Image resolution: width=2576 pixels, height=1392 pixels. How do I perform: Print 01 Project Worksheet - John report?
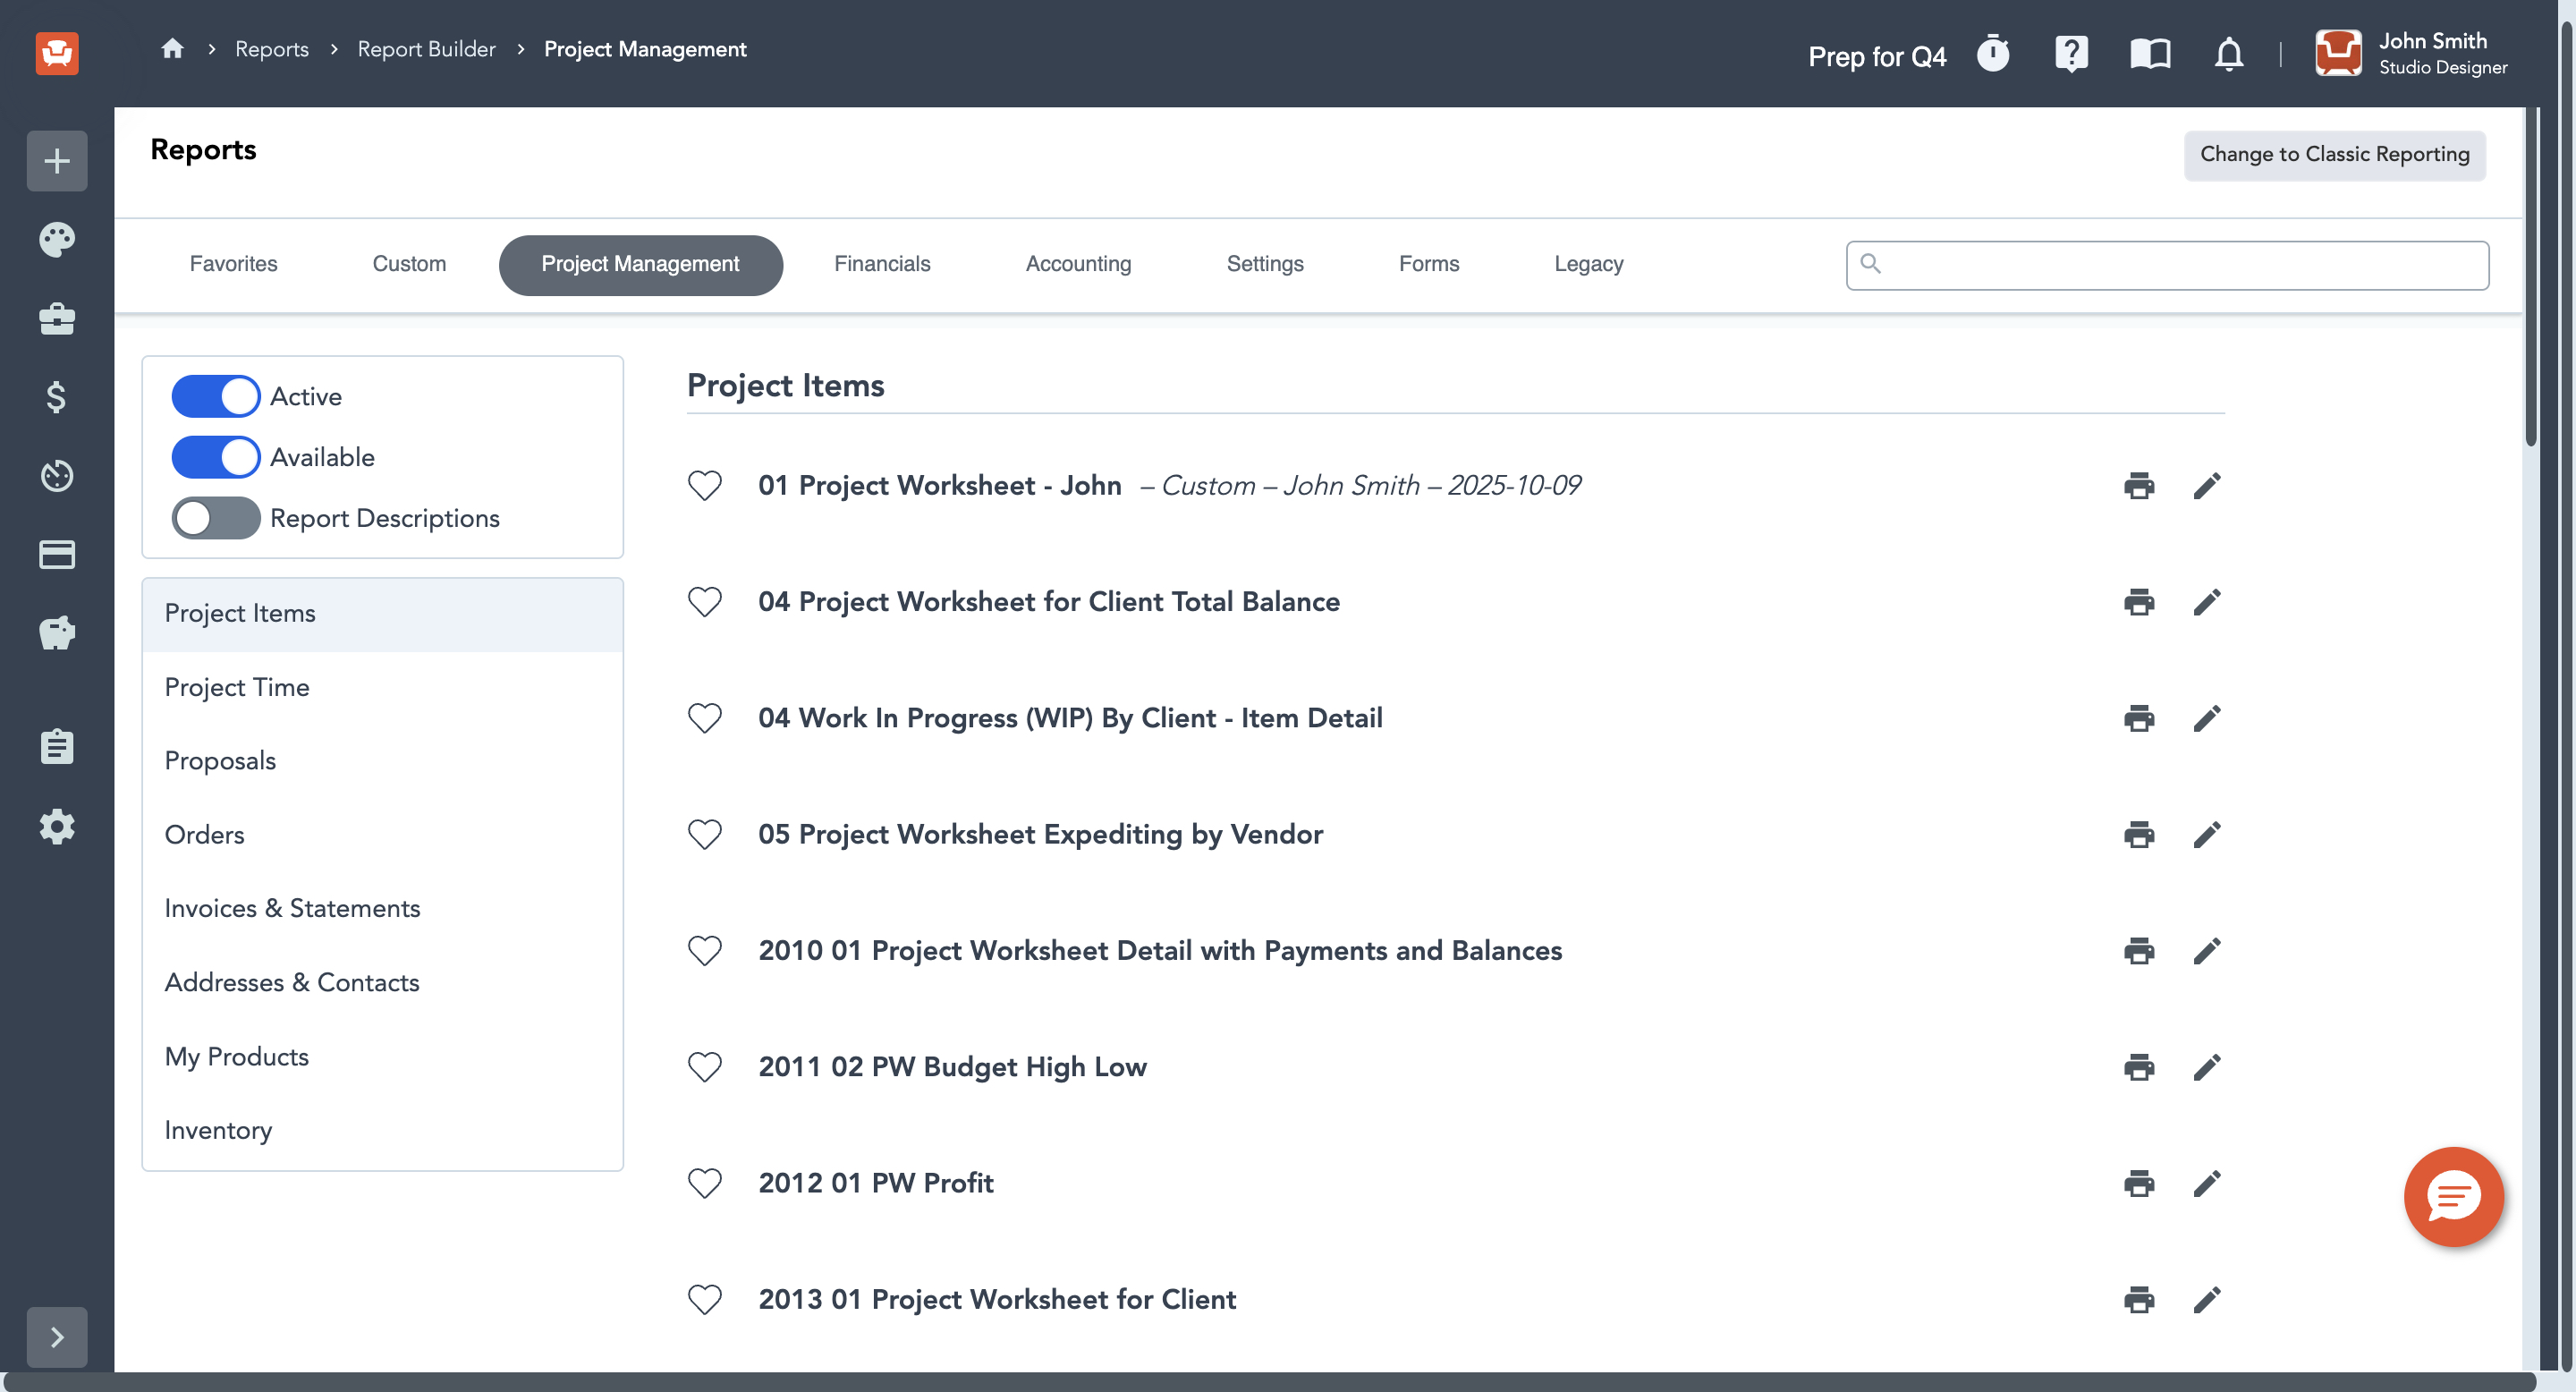[2139, 486]
